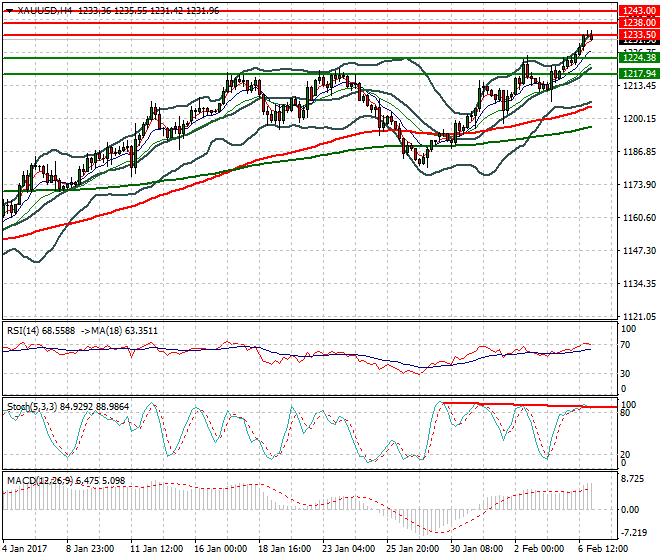The width and height of the screenshot is (660, 560).
Task: Click the Stochastic 80 level label
Action: (625, 413)
